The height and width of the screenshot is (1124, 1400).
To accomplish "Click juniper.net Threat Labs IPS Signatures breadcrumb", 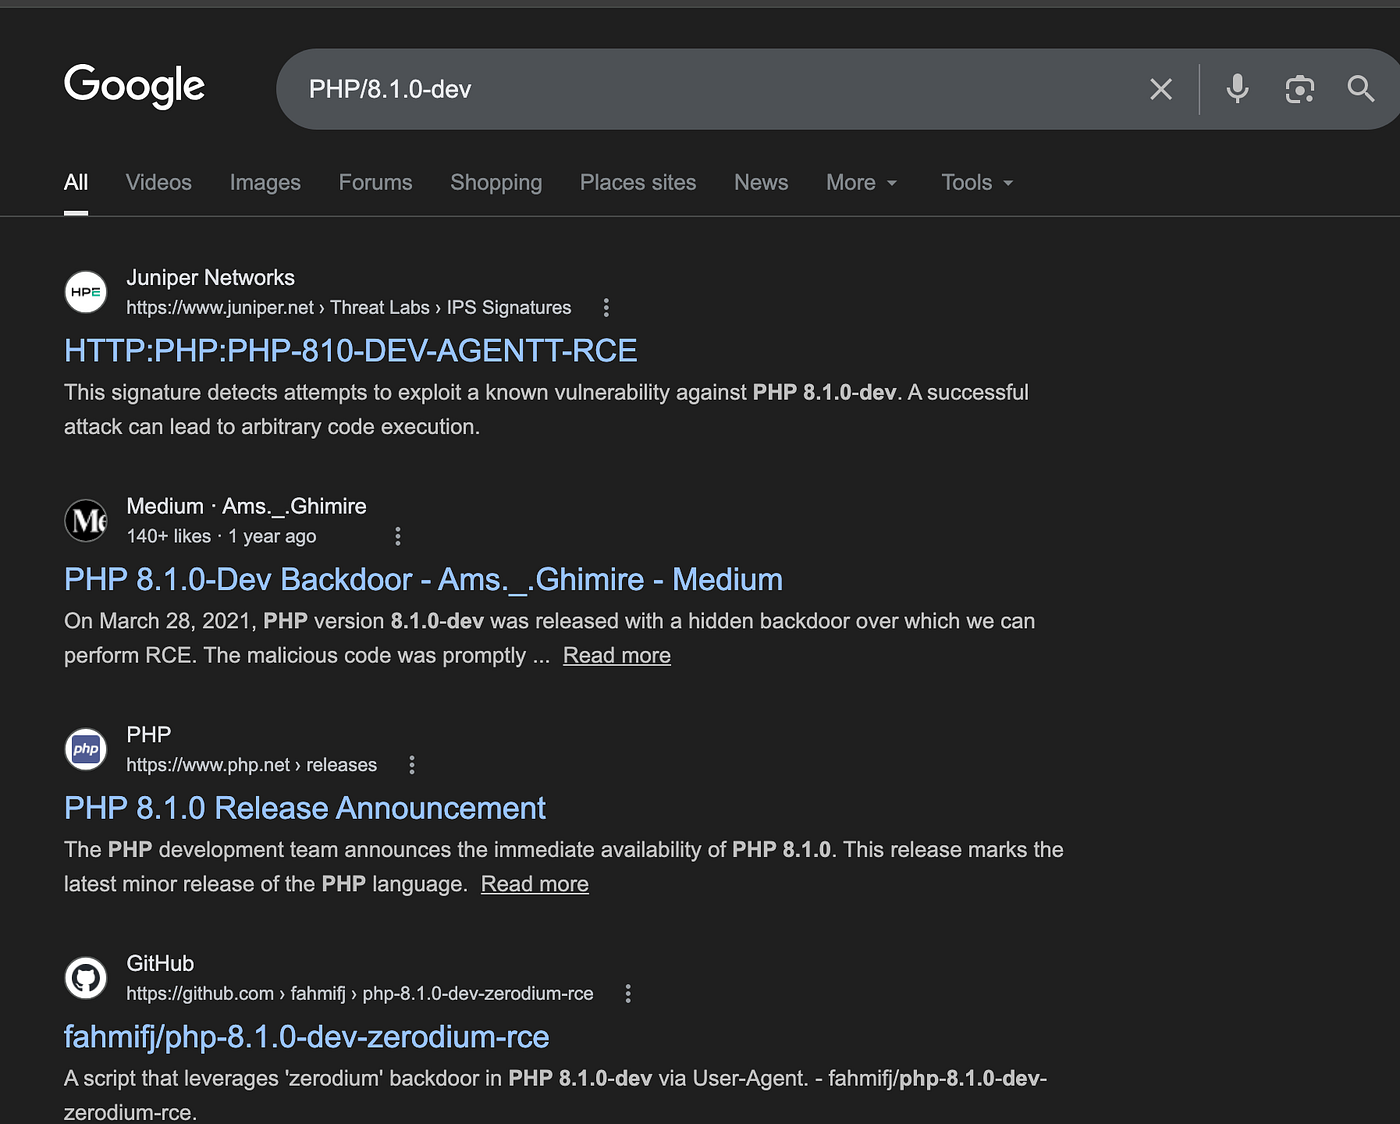I will pos(349,308).
